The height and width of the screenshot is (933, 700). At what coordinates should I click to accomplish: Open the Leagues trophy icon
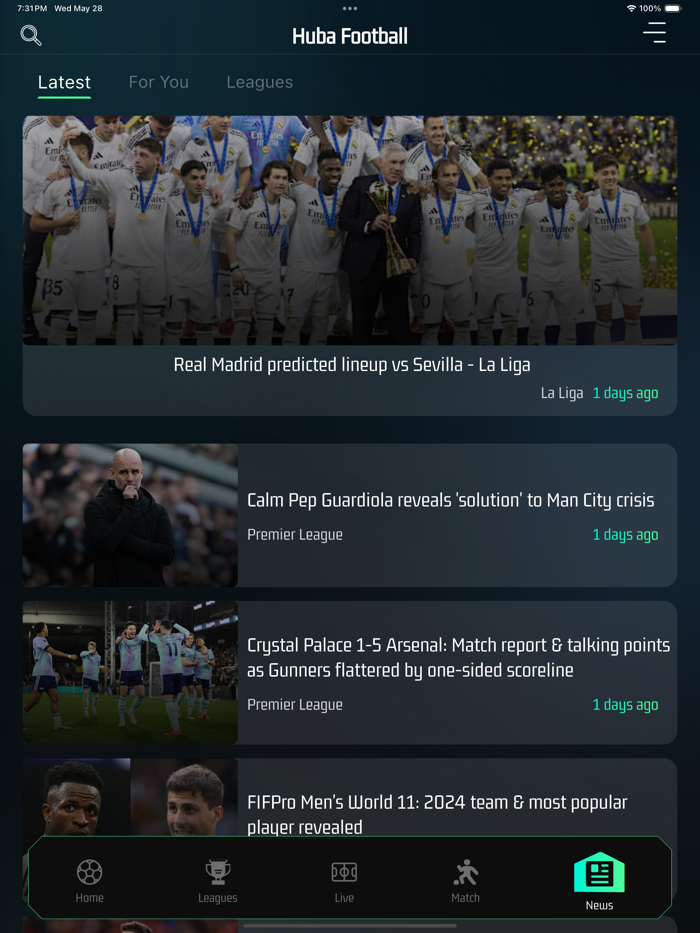click(x=218, y=872)
